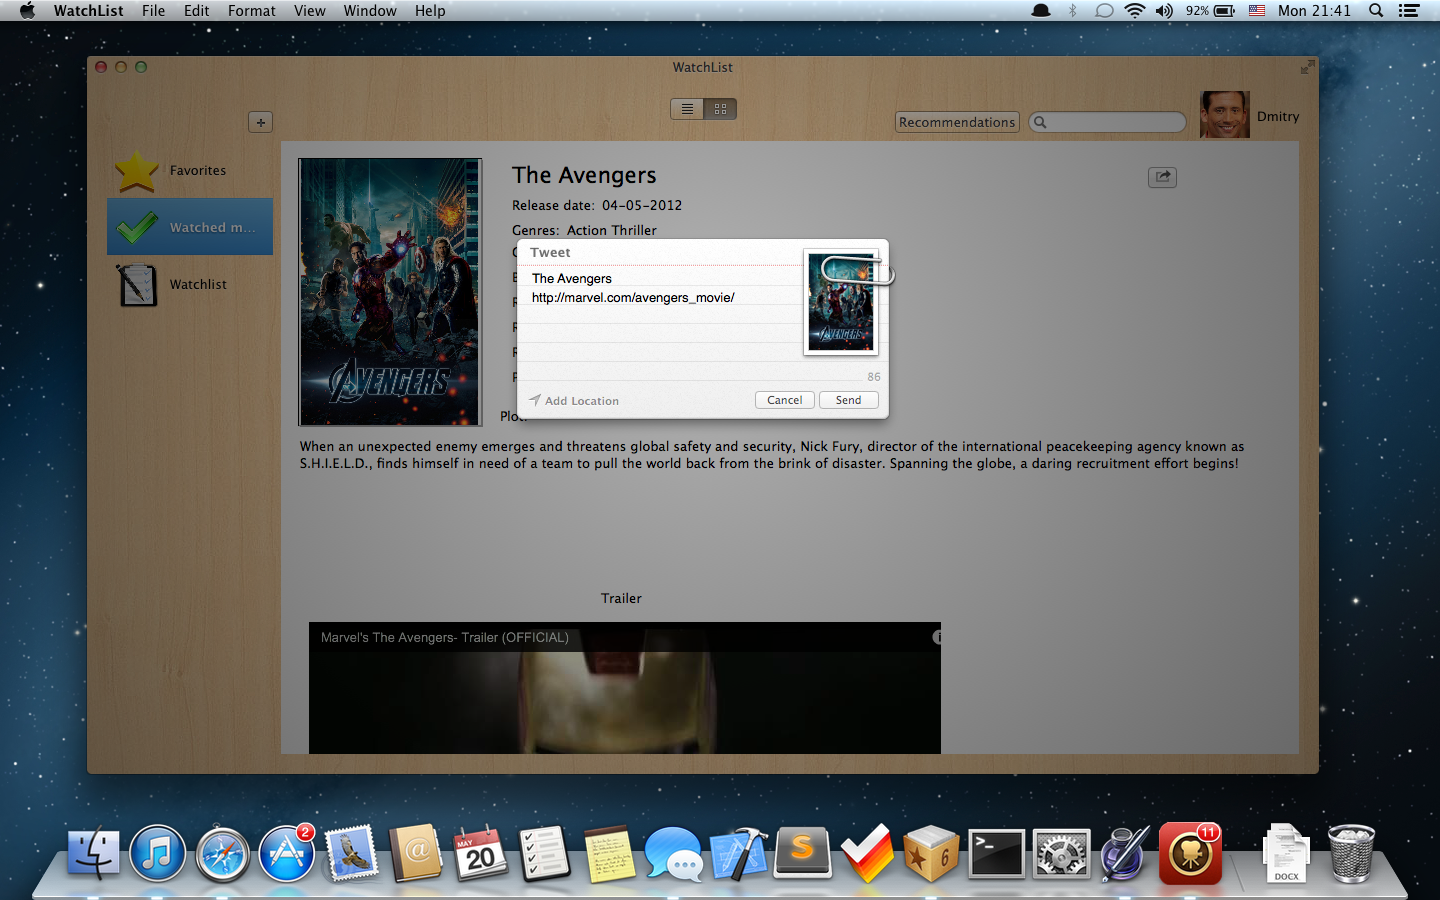Viewport: 1440px width, 900px height.
Task: Click the volume icon in menu bar
Action: point(1164,11)
